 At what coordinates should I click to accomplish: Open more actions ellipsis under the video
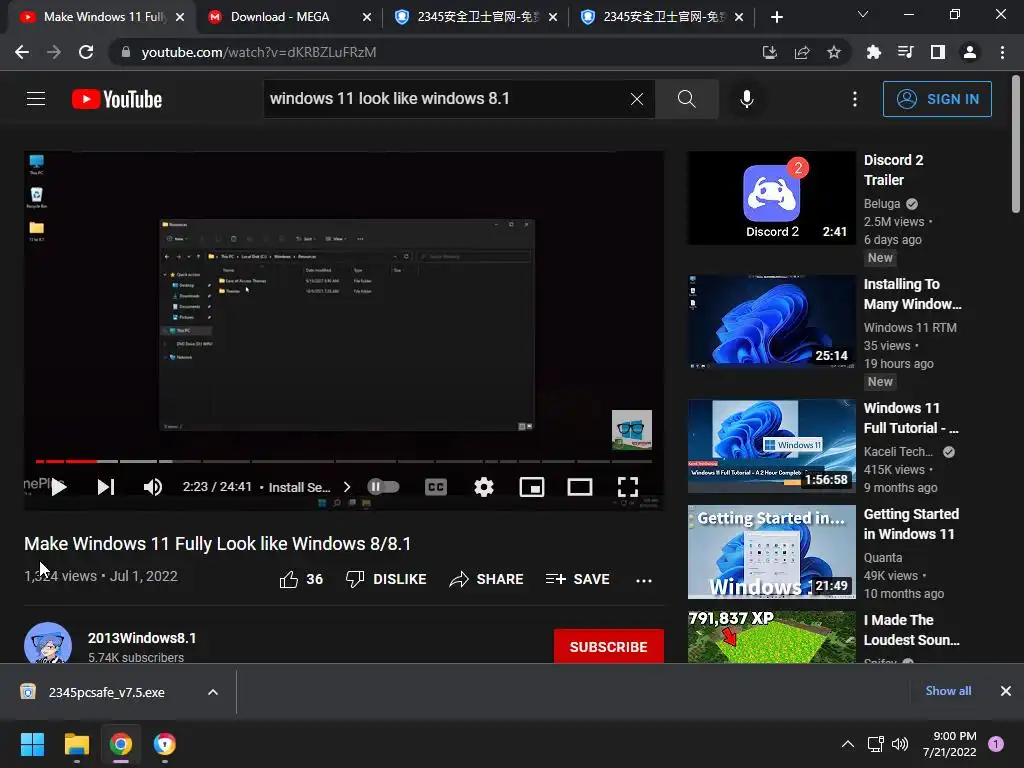click(x=644, y=581)
